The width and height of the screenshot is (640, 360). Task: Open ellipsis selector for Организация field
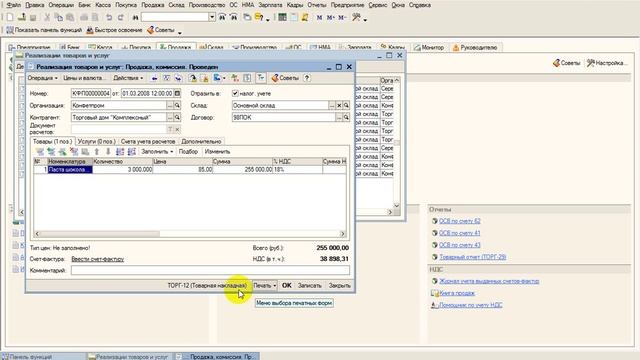(x=170, y=105)
